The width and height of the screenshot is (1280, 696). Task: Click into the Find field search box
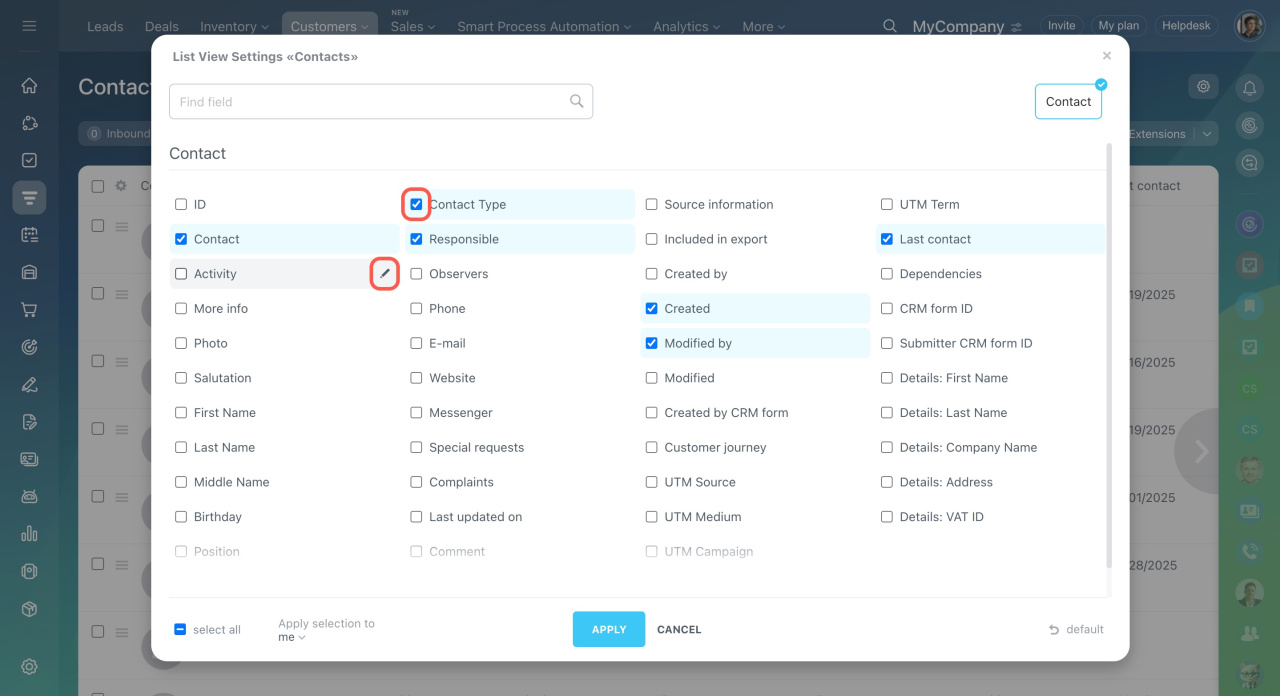(x=370, y=102)
